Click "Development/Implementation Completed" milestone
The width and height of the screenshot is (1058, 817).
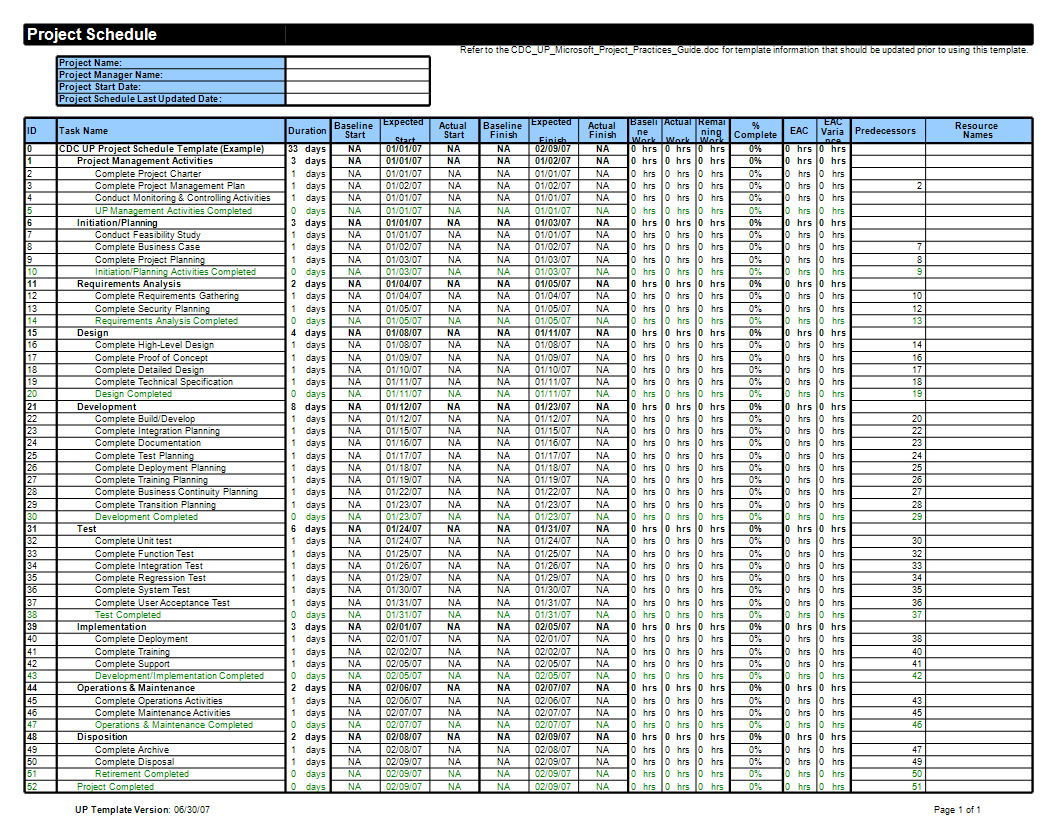[x=179, y=676]
